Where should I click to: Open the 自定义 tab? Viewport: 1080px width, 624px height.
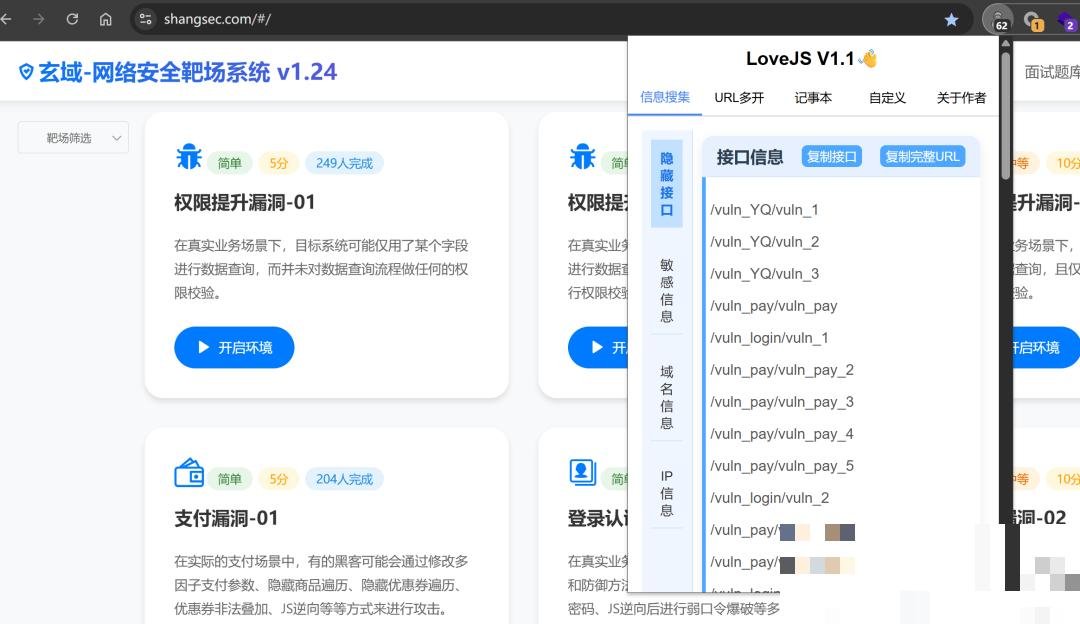click(887, 98)
